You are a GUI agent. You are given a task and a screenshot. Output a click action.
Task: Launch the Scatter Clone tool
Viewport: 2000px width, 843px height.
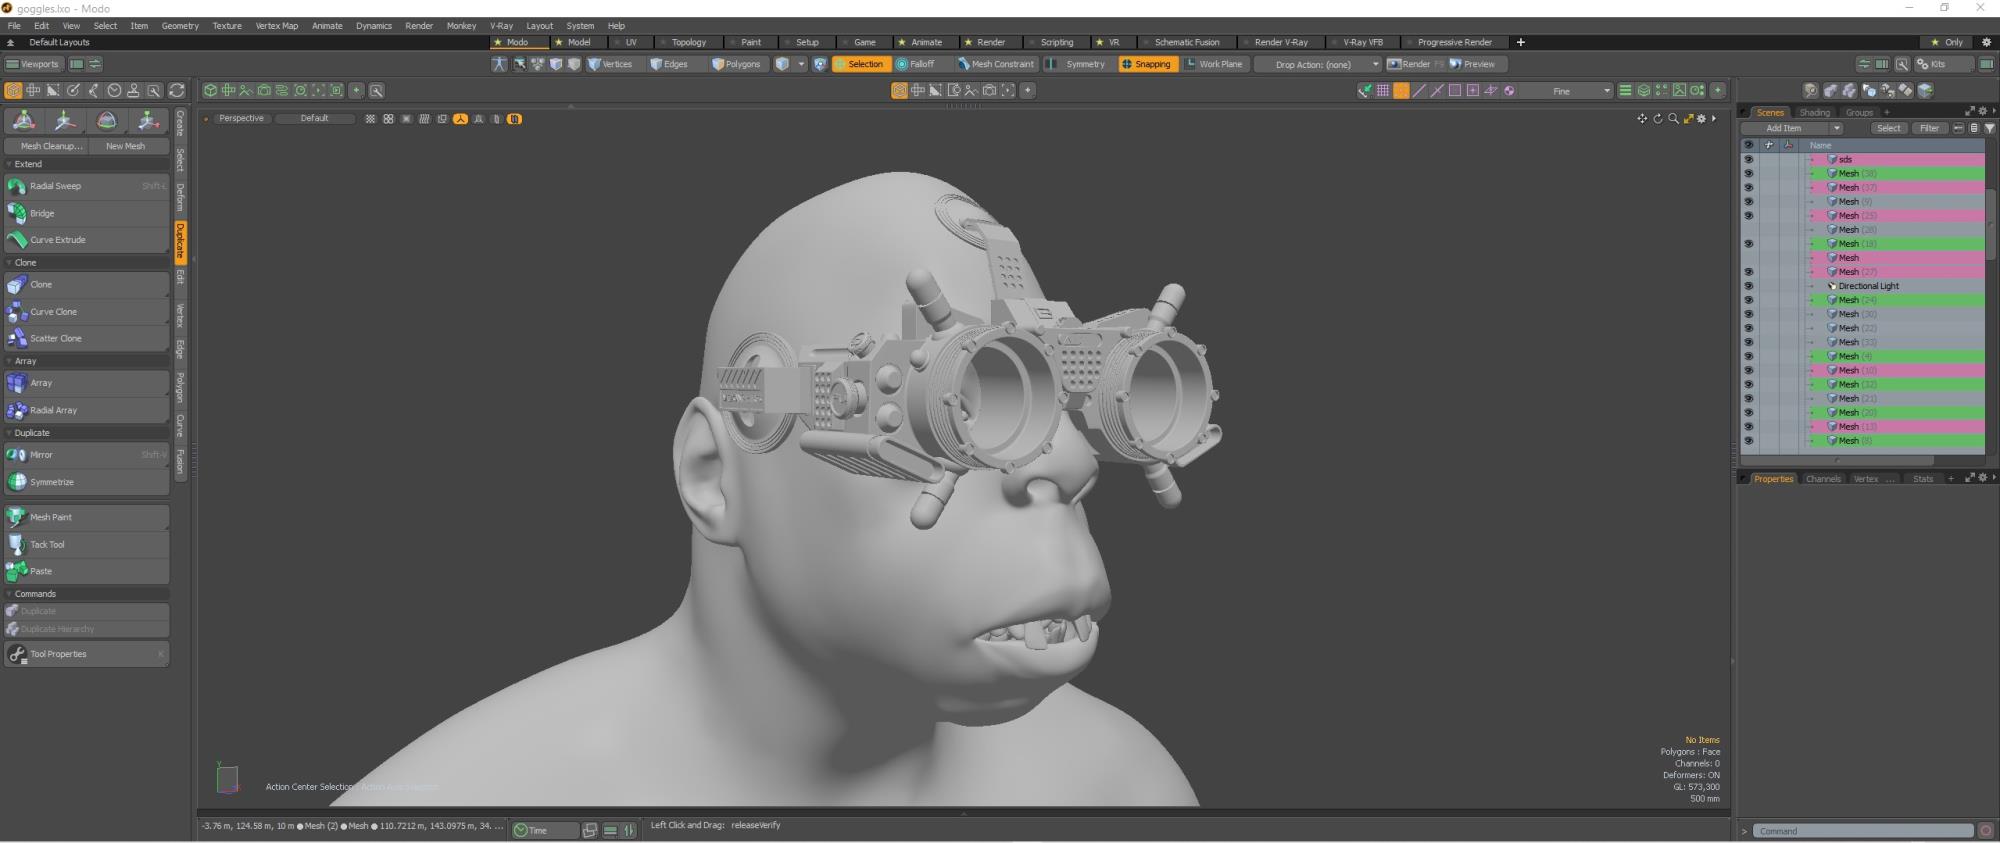point(86,339)
